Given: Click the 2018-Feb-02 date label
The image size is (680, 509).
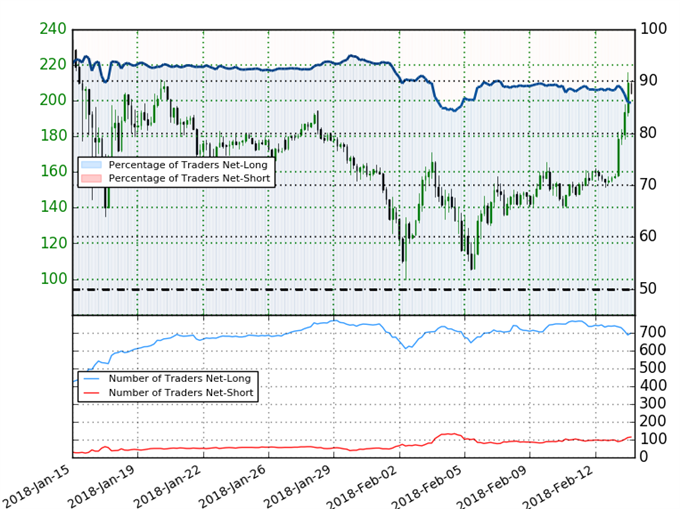Looking at the screenshot, I should pyautogui.click(x=363, y=486).
